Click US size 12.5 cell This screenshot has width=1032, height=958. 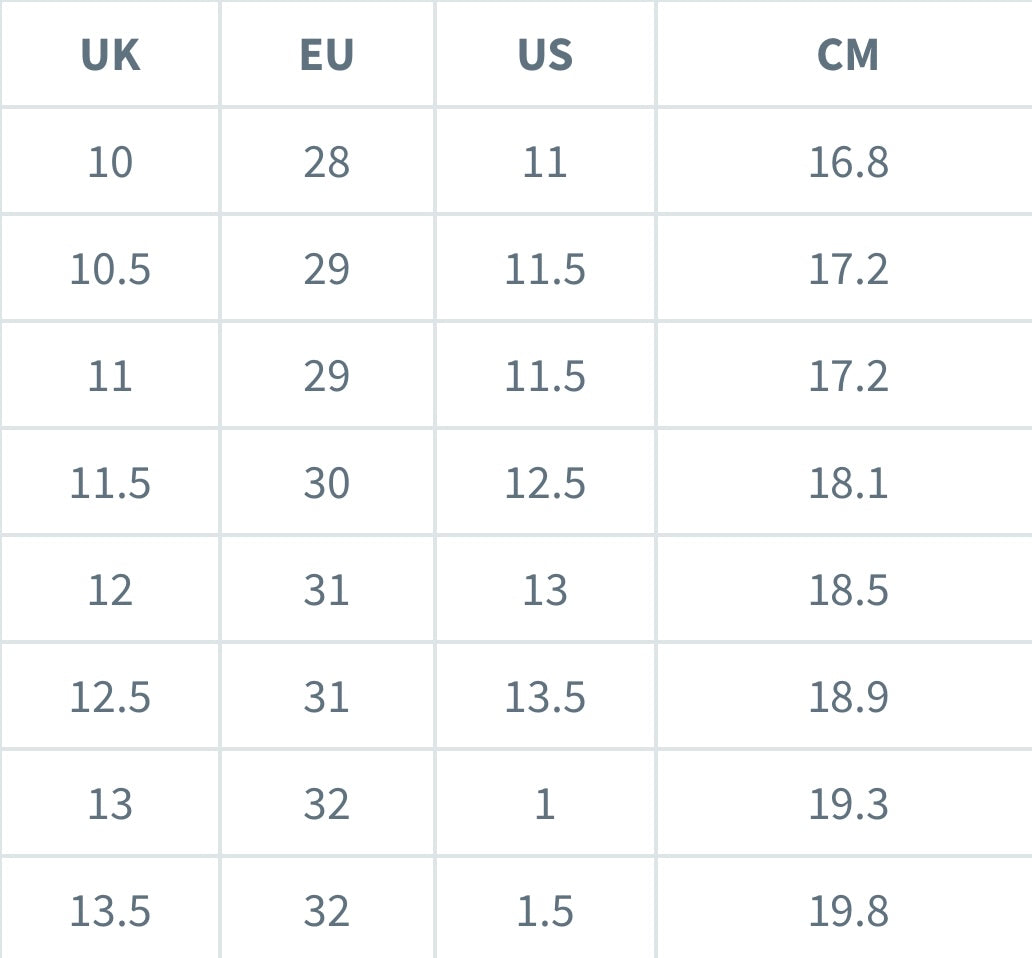coord(545,484)
